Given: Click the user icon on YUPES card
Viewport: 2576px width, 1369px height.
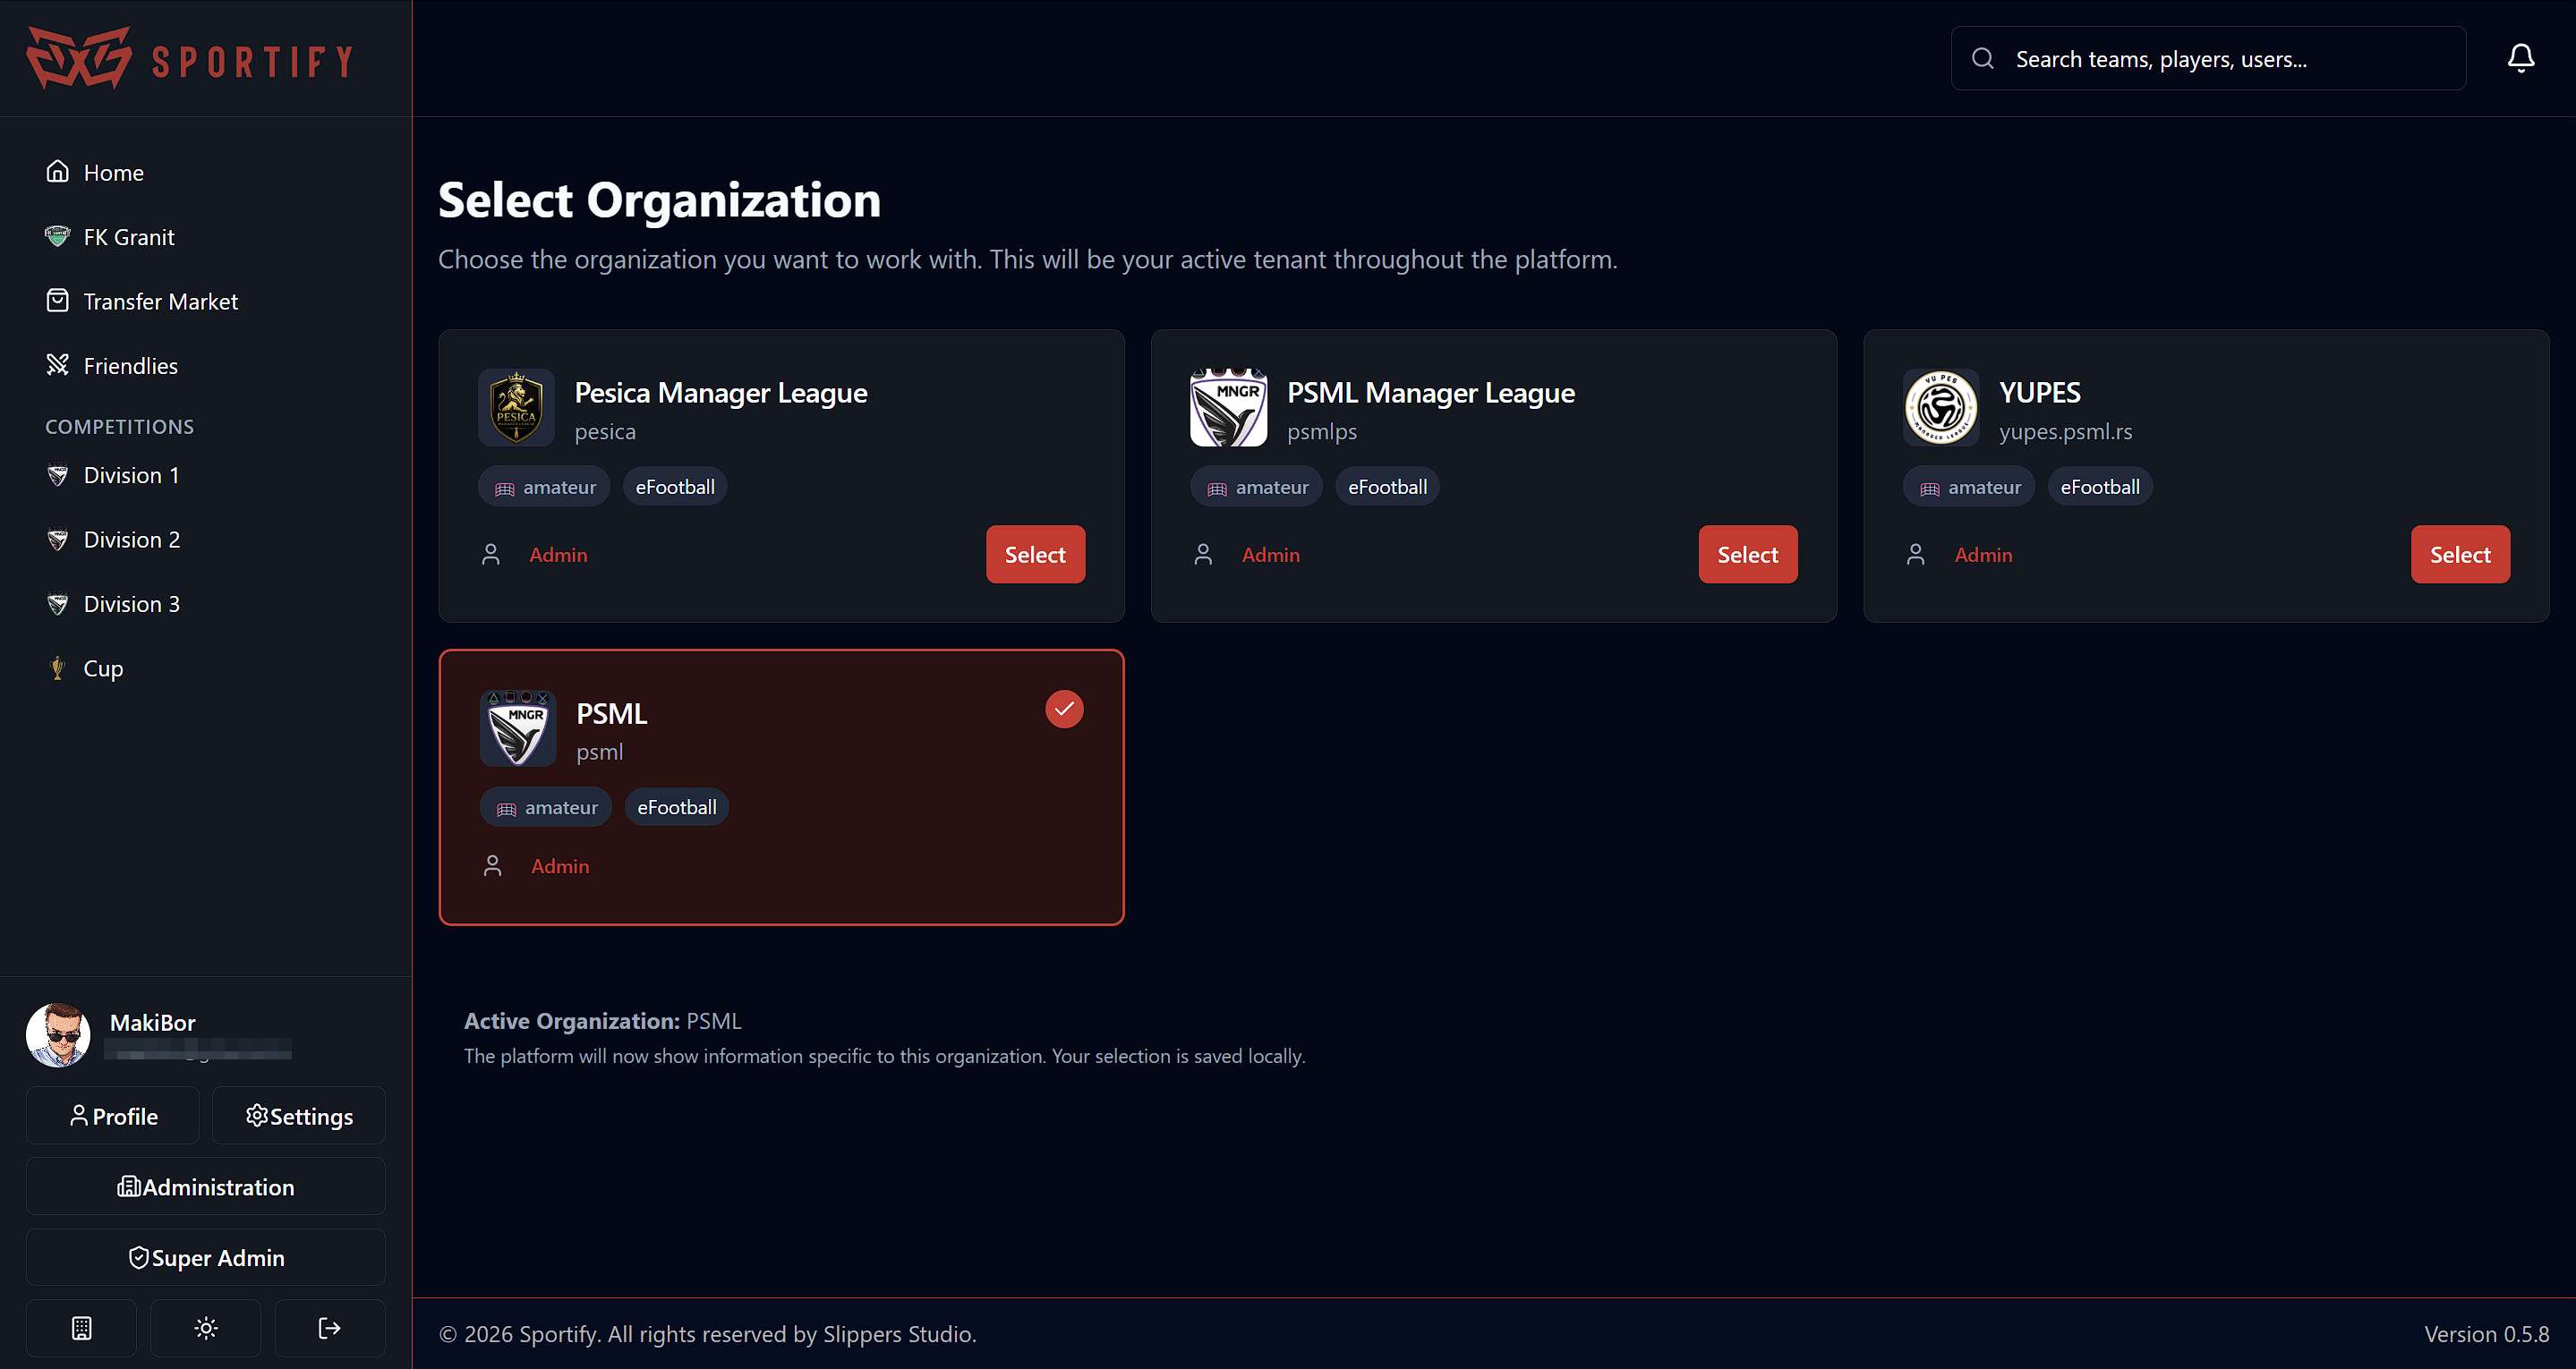Looking at the screenshot, I should (x=1915, y=555).
